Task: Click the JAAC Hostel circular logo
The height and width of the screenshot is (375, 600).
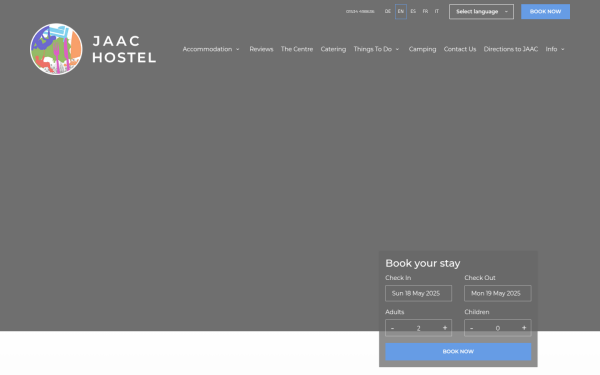Action: click(x=56, y=49)
